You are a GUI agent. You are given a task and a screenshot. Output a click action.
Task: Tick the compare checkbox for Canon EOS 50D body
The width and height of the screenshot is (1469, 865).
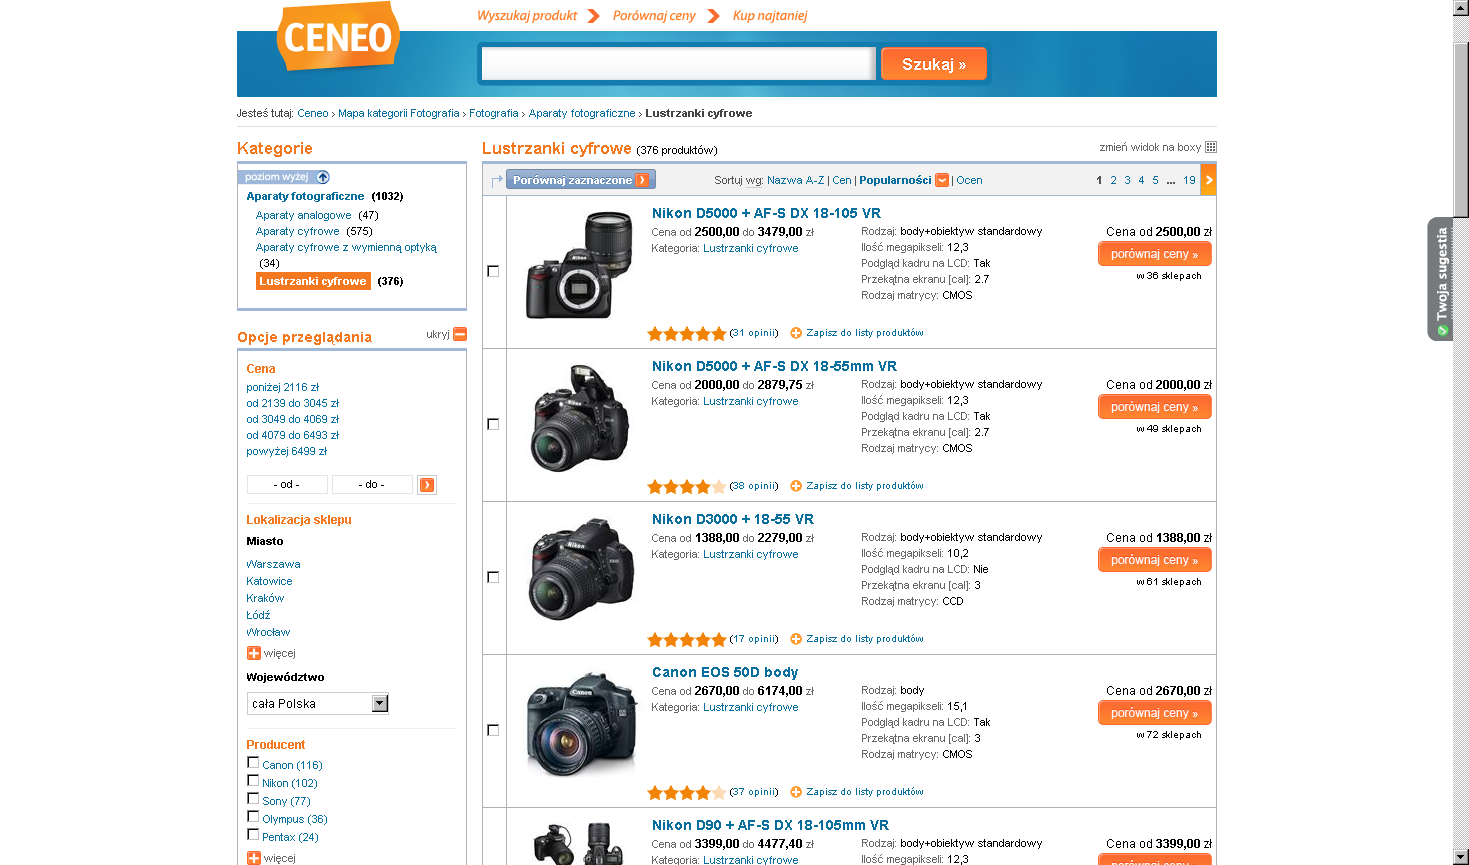493,730
